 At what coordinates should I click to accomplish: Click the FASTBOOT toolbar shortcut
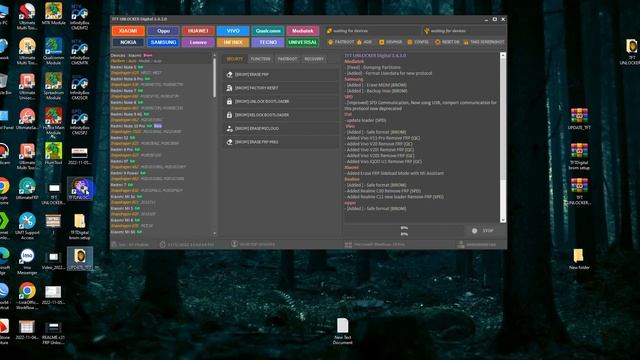341,42
